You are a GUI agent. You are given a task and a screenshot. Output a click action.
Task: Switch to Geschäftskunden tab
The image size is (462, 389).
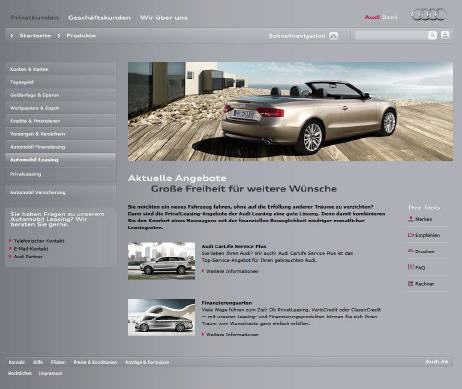pos(99,18)
